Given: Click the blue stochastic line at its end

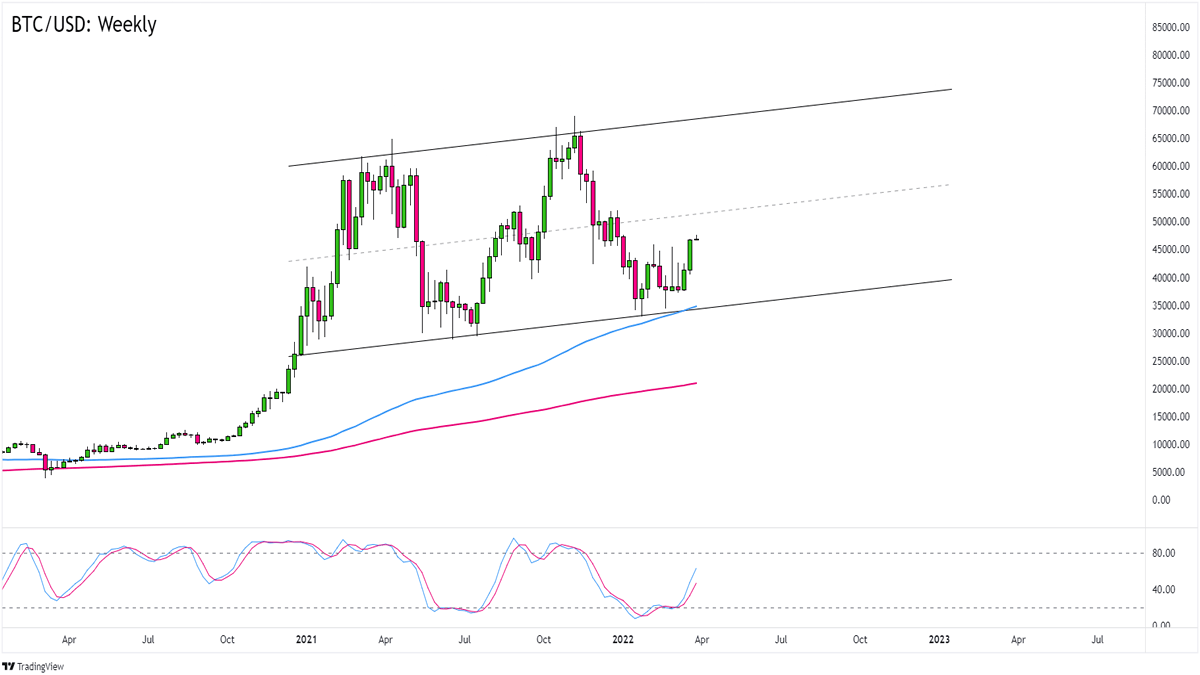Looking at the screenshot, I should (695, 569).
